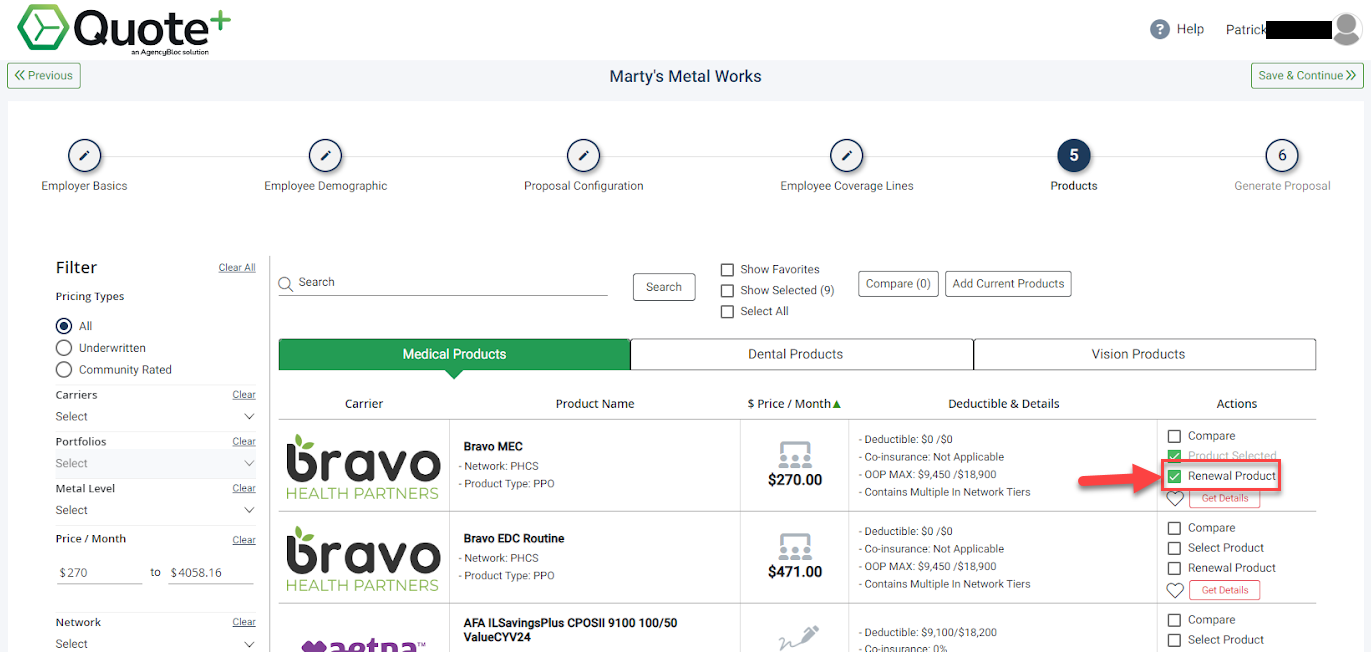Screen dimensions: 1371x652
Task: Click the $471.00 price value
Action: point(795,572)
